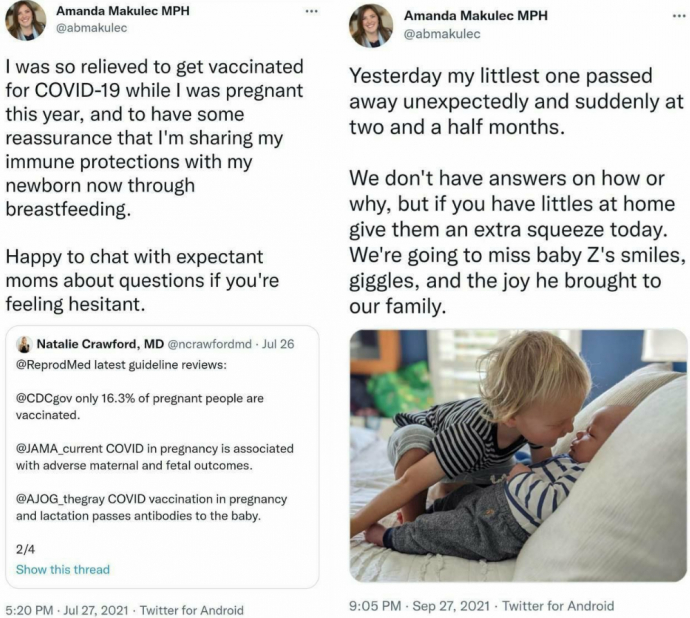Open more options on the Jul 27 tweet
This screenshot has width=690, height=618.
(311, 11)
